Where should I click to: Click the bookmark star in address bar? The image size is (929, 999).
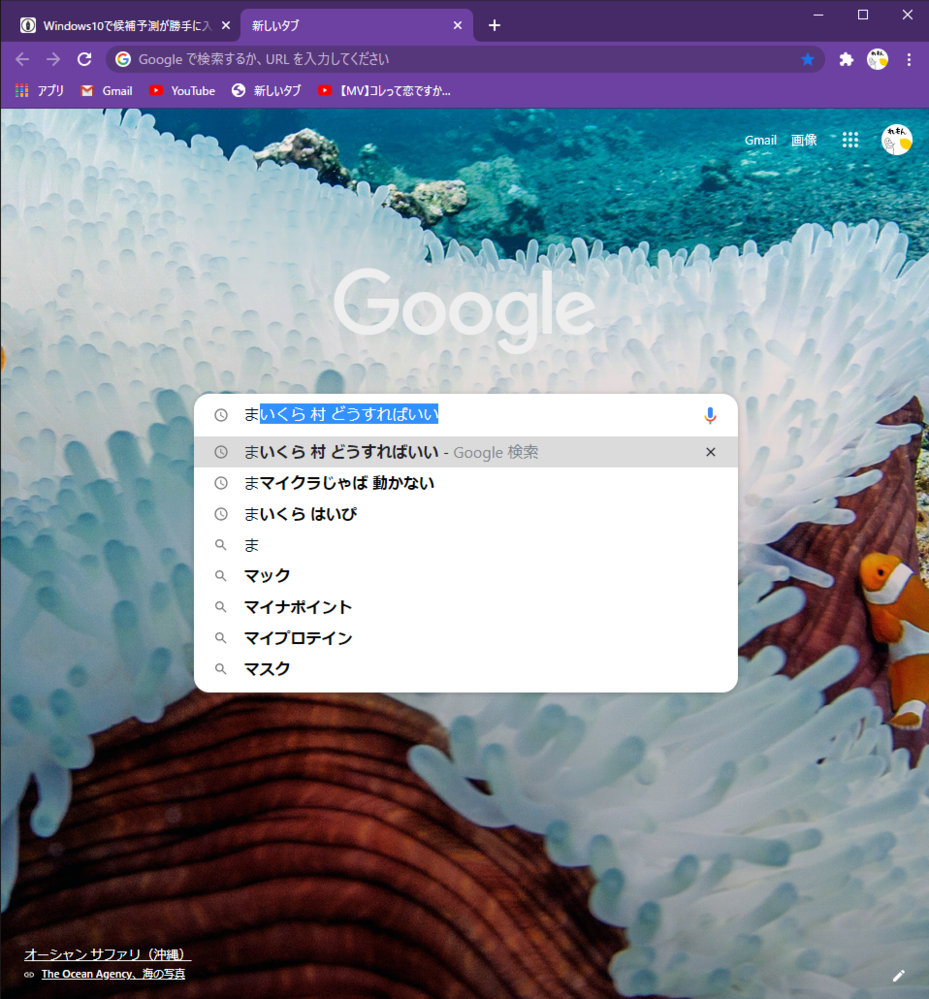click(x=807, y=59)
